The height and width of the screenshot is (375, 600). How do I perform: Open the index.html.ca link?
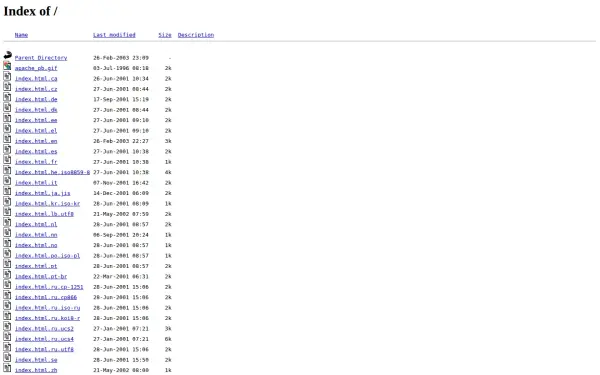[x=36, y=78]
